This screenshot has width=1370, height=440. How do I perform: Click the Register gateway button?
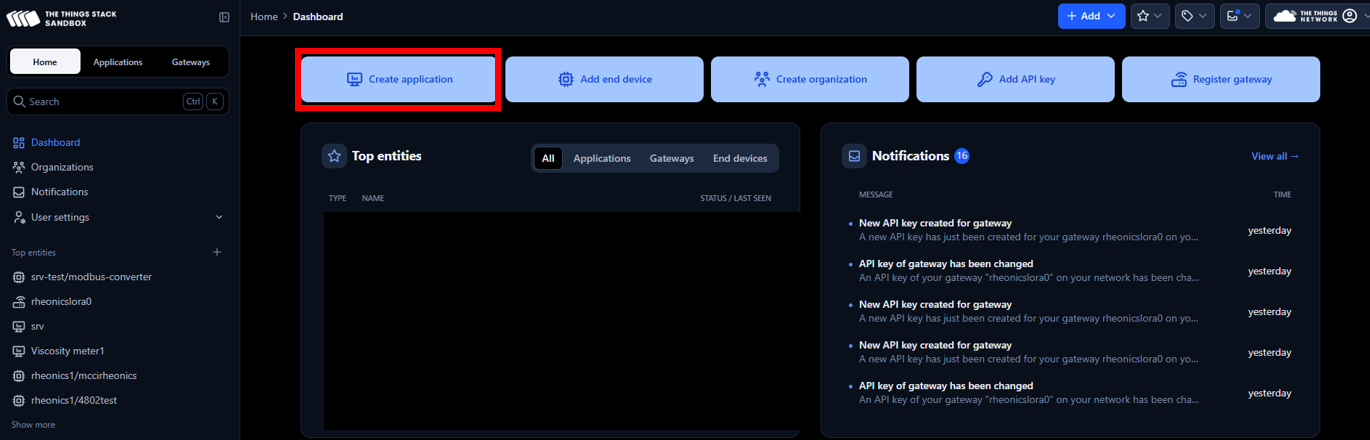pos(1221,79)
